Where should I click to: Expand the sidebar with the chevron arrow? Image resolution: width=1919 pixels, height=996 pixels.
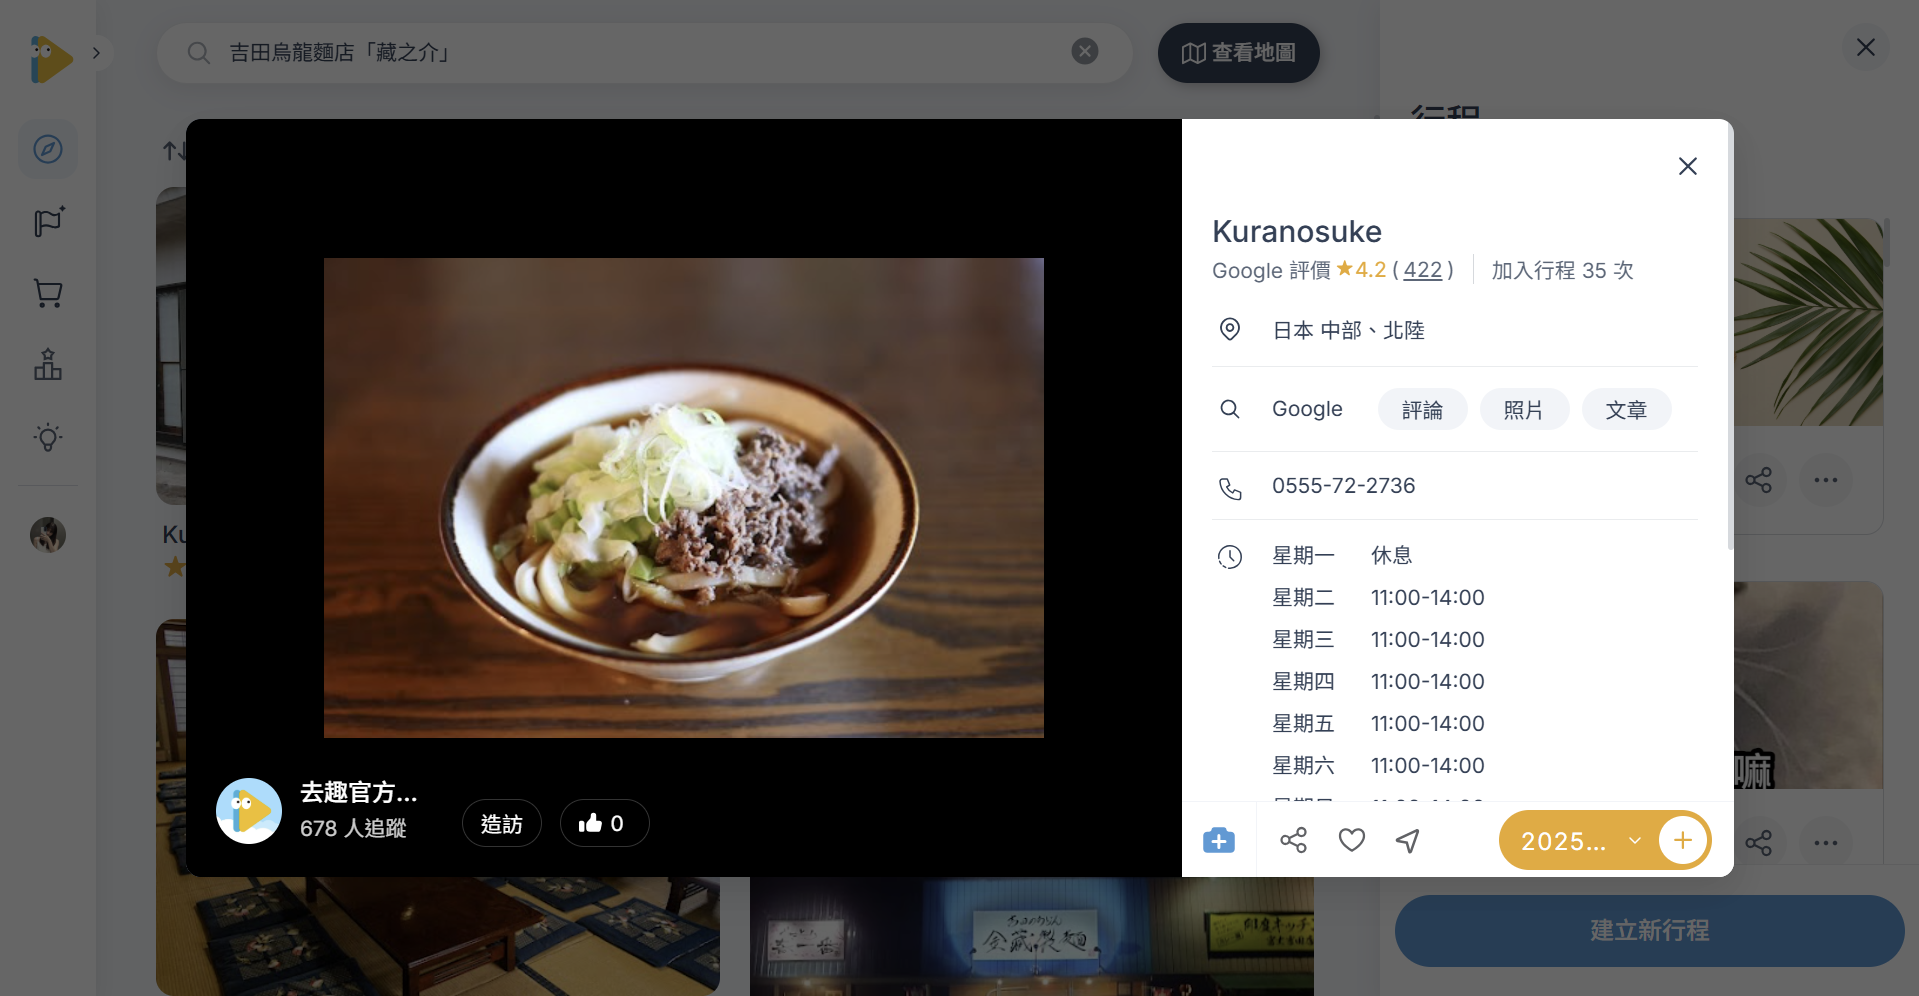97,52
